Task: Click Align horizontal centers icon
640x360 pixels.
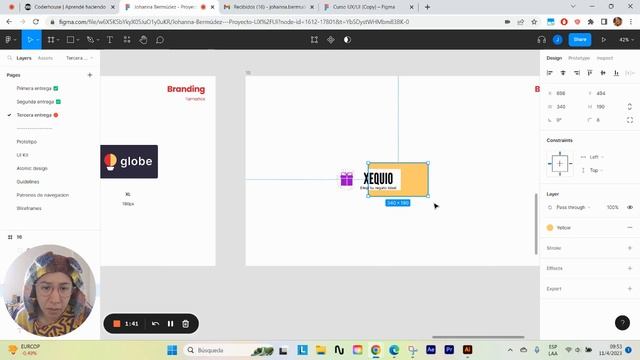Action: [x=563, y=73]
